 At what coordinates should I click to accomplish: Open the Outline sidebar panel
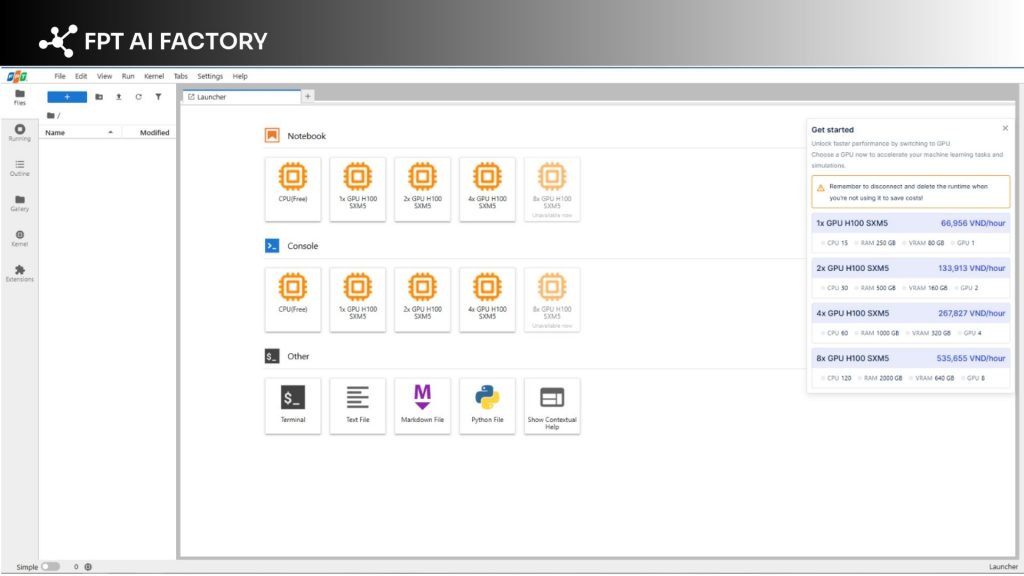20,168
